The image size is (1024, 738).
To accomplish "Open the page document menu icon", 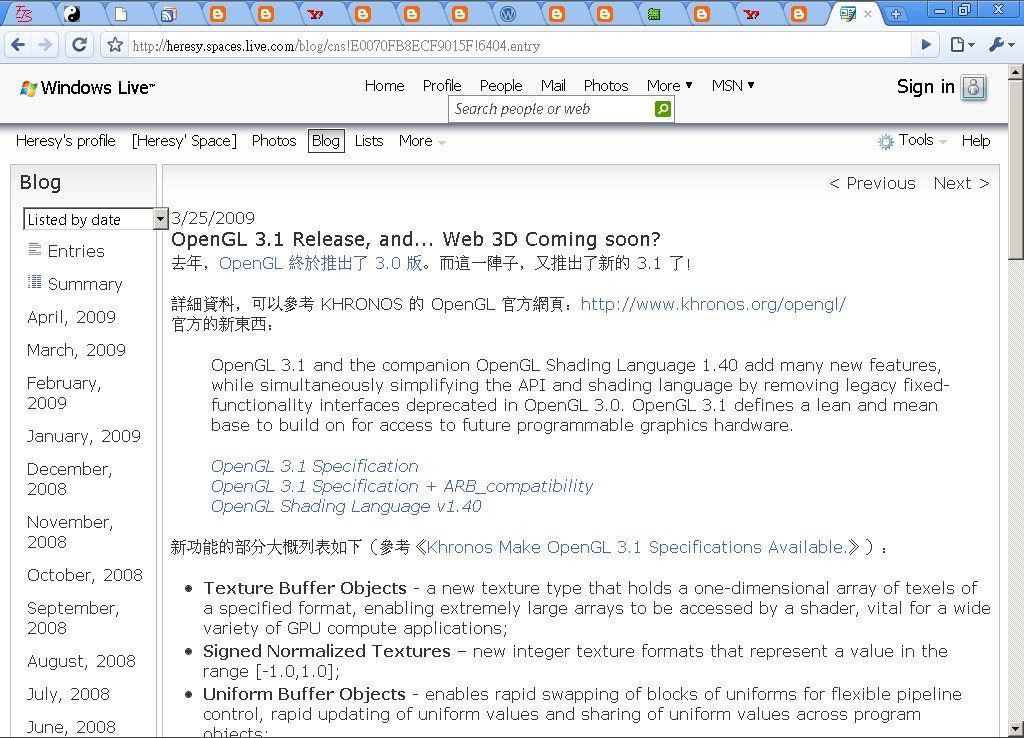I will coord(963,44).
